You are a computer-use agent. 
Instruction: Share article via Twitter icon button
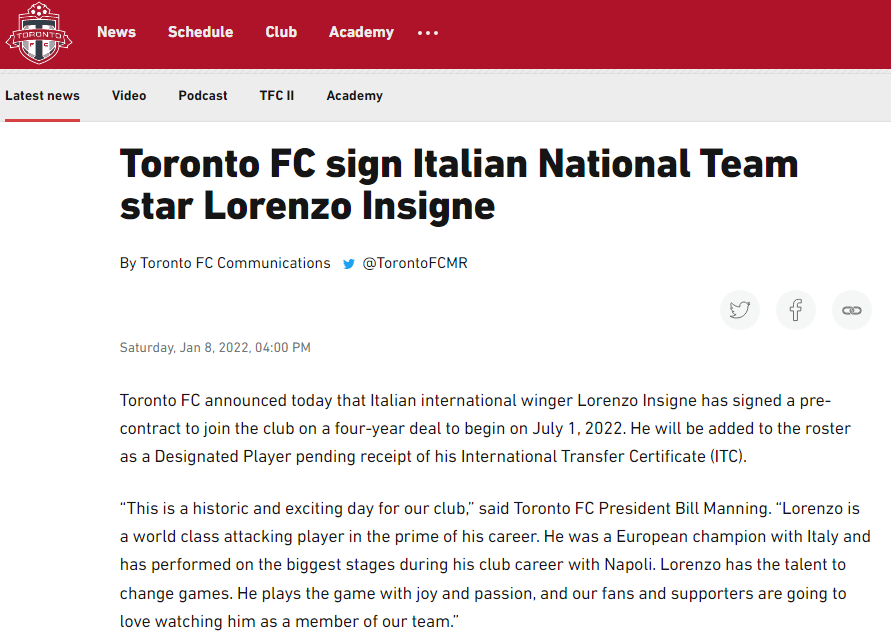pyautogui.click(x=740, y=310)
